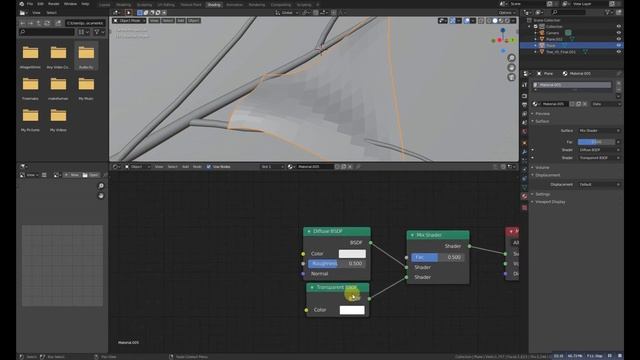640x360 pixels.
Task: Click the file browser back arrow
Action: [x=22, y=23]
